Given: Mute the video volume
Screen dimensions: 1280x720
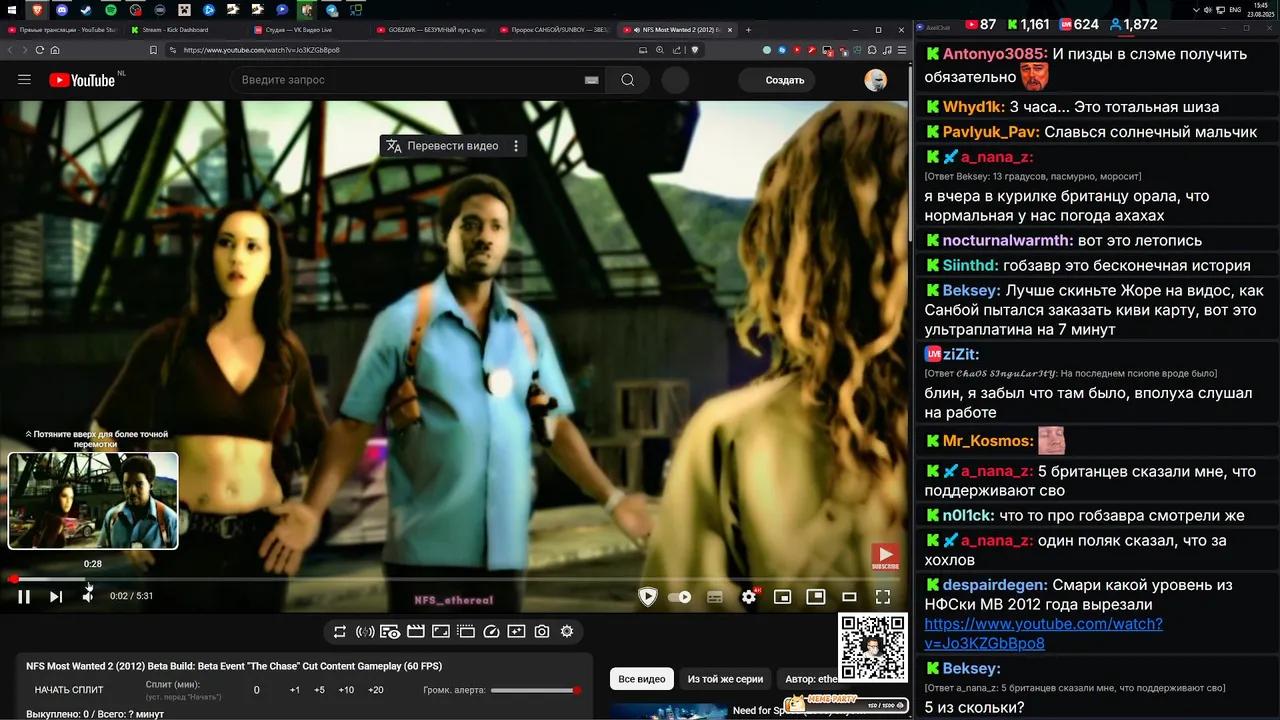Looking at the screenshot, I should 88,597.
